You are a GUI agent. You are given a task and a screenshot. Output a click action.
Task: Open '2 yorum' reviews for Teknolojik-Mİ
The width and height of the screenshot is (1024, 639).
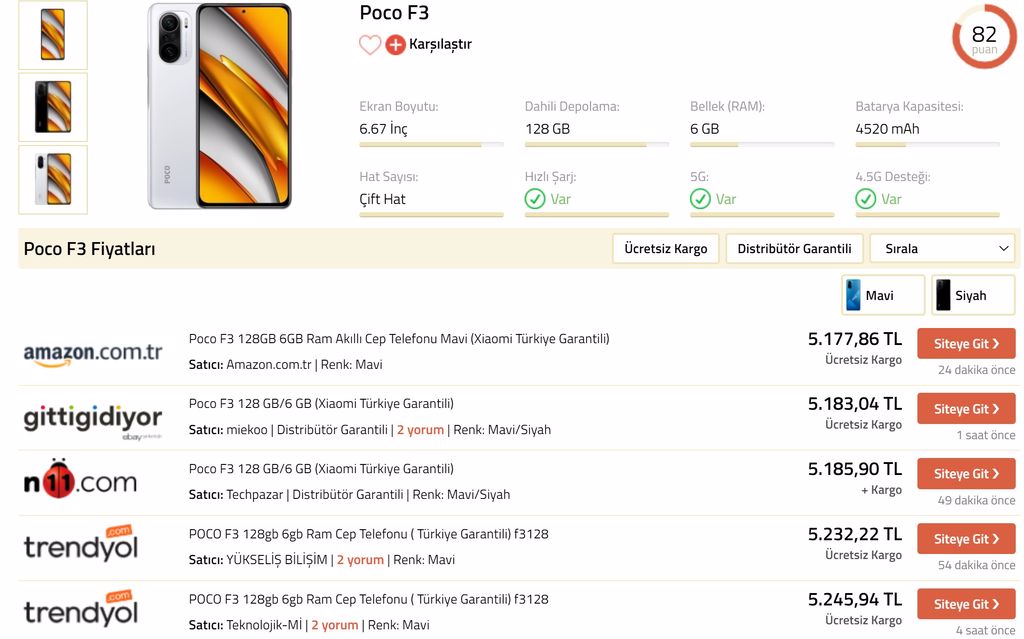pos(335,625)
